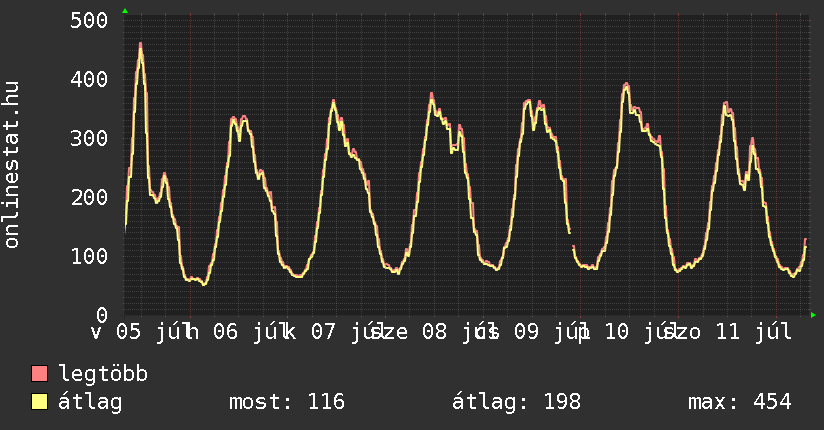Click the 'átlag: 198' statistic
The image size is (824, 430).
[x=517, y=402]
